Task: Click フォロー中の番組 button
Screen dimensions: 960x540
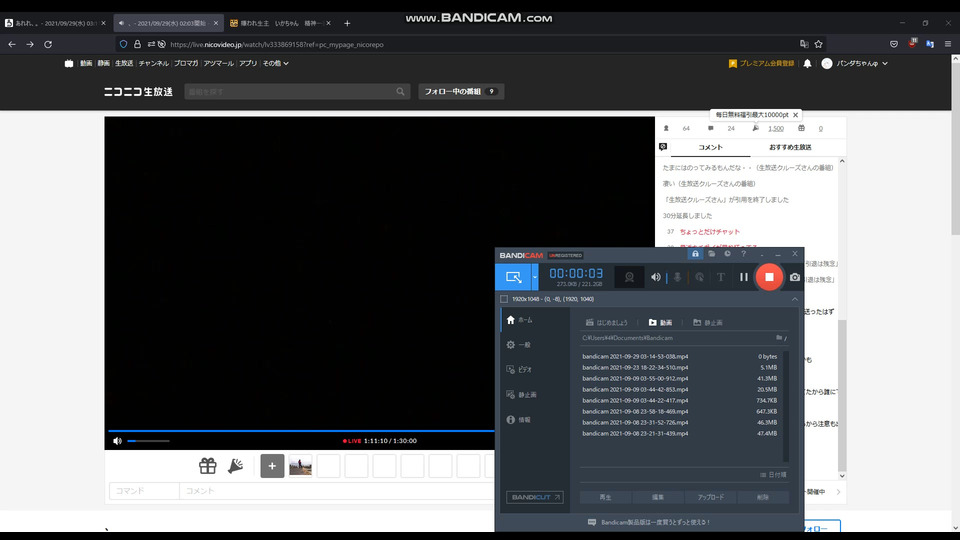Action: point(461,91)
